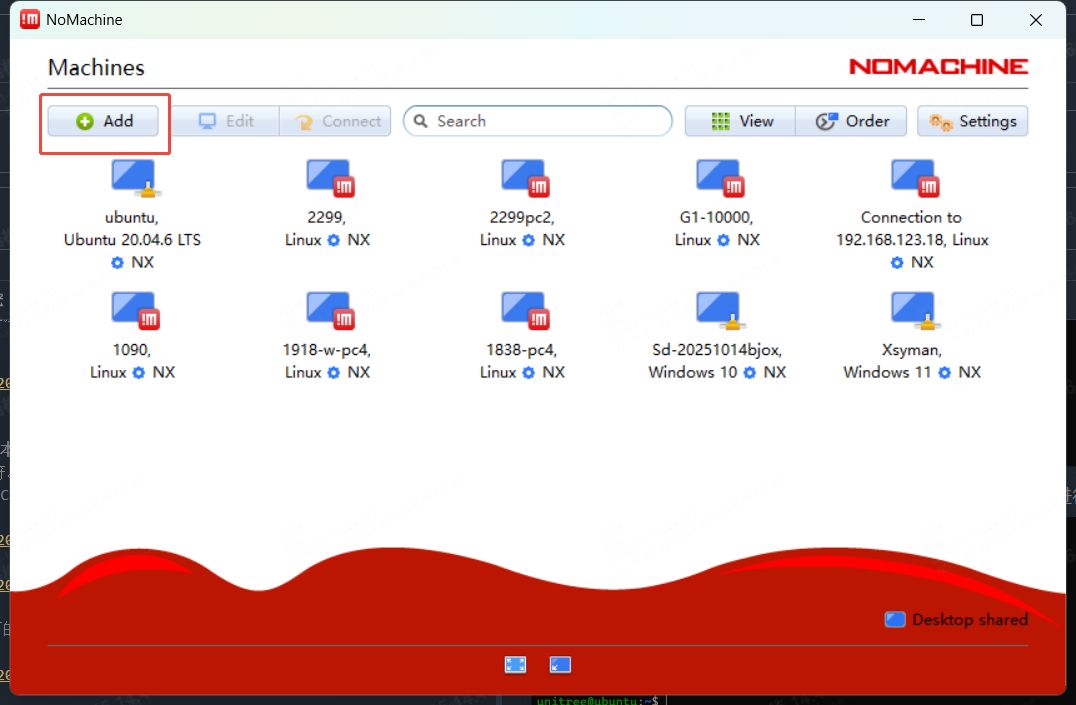Click the magnifier icon in Search

point(421,122)
